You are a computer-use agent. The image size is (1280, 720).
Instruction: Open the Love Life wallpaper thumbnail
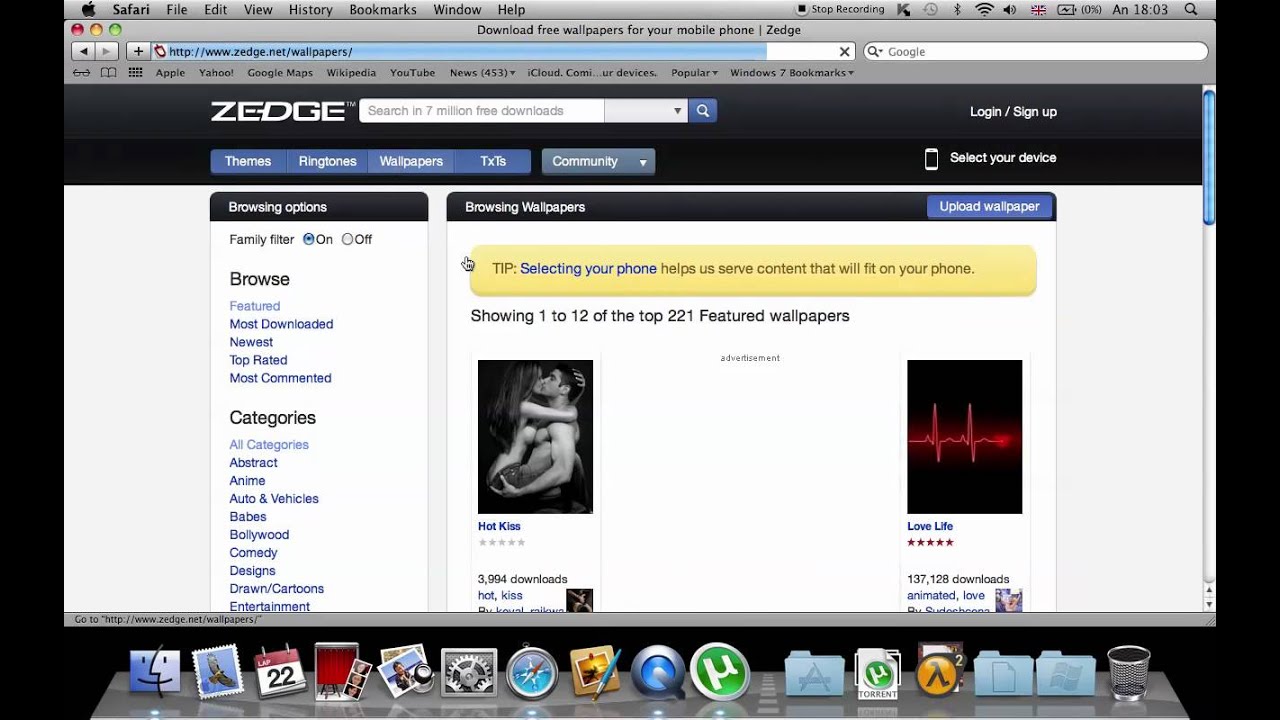point(964,437)
